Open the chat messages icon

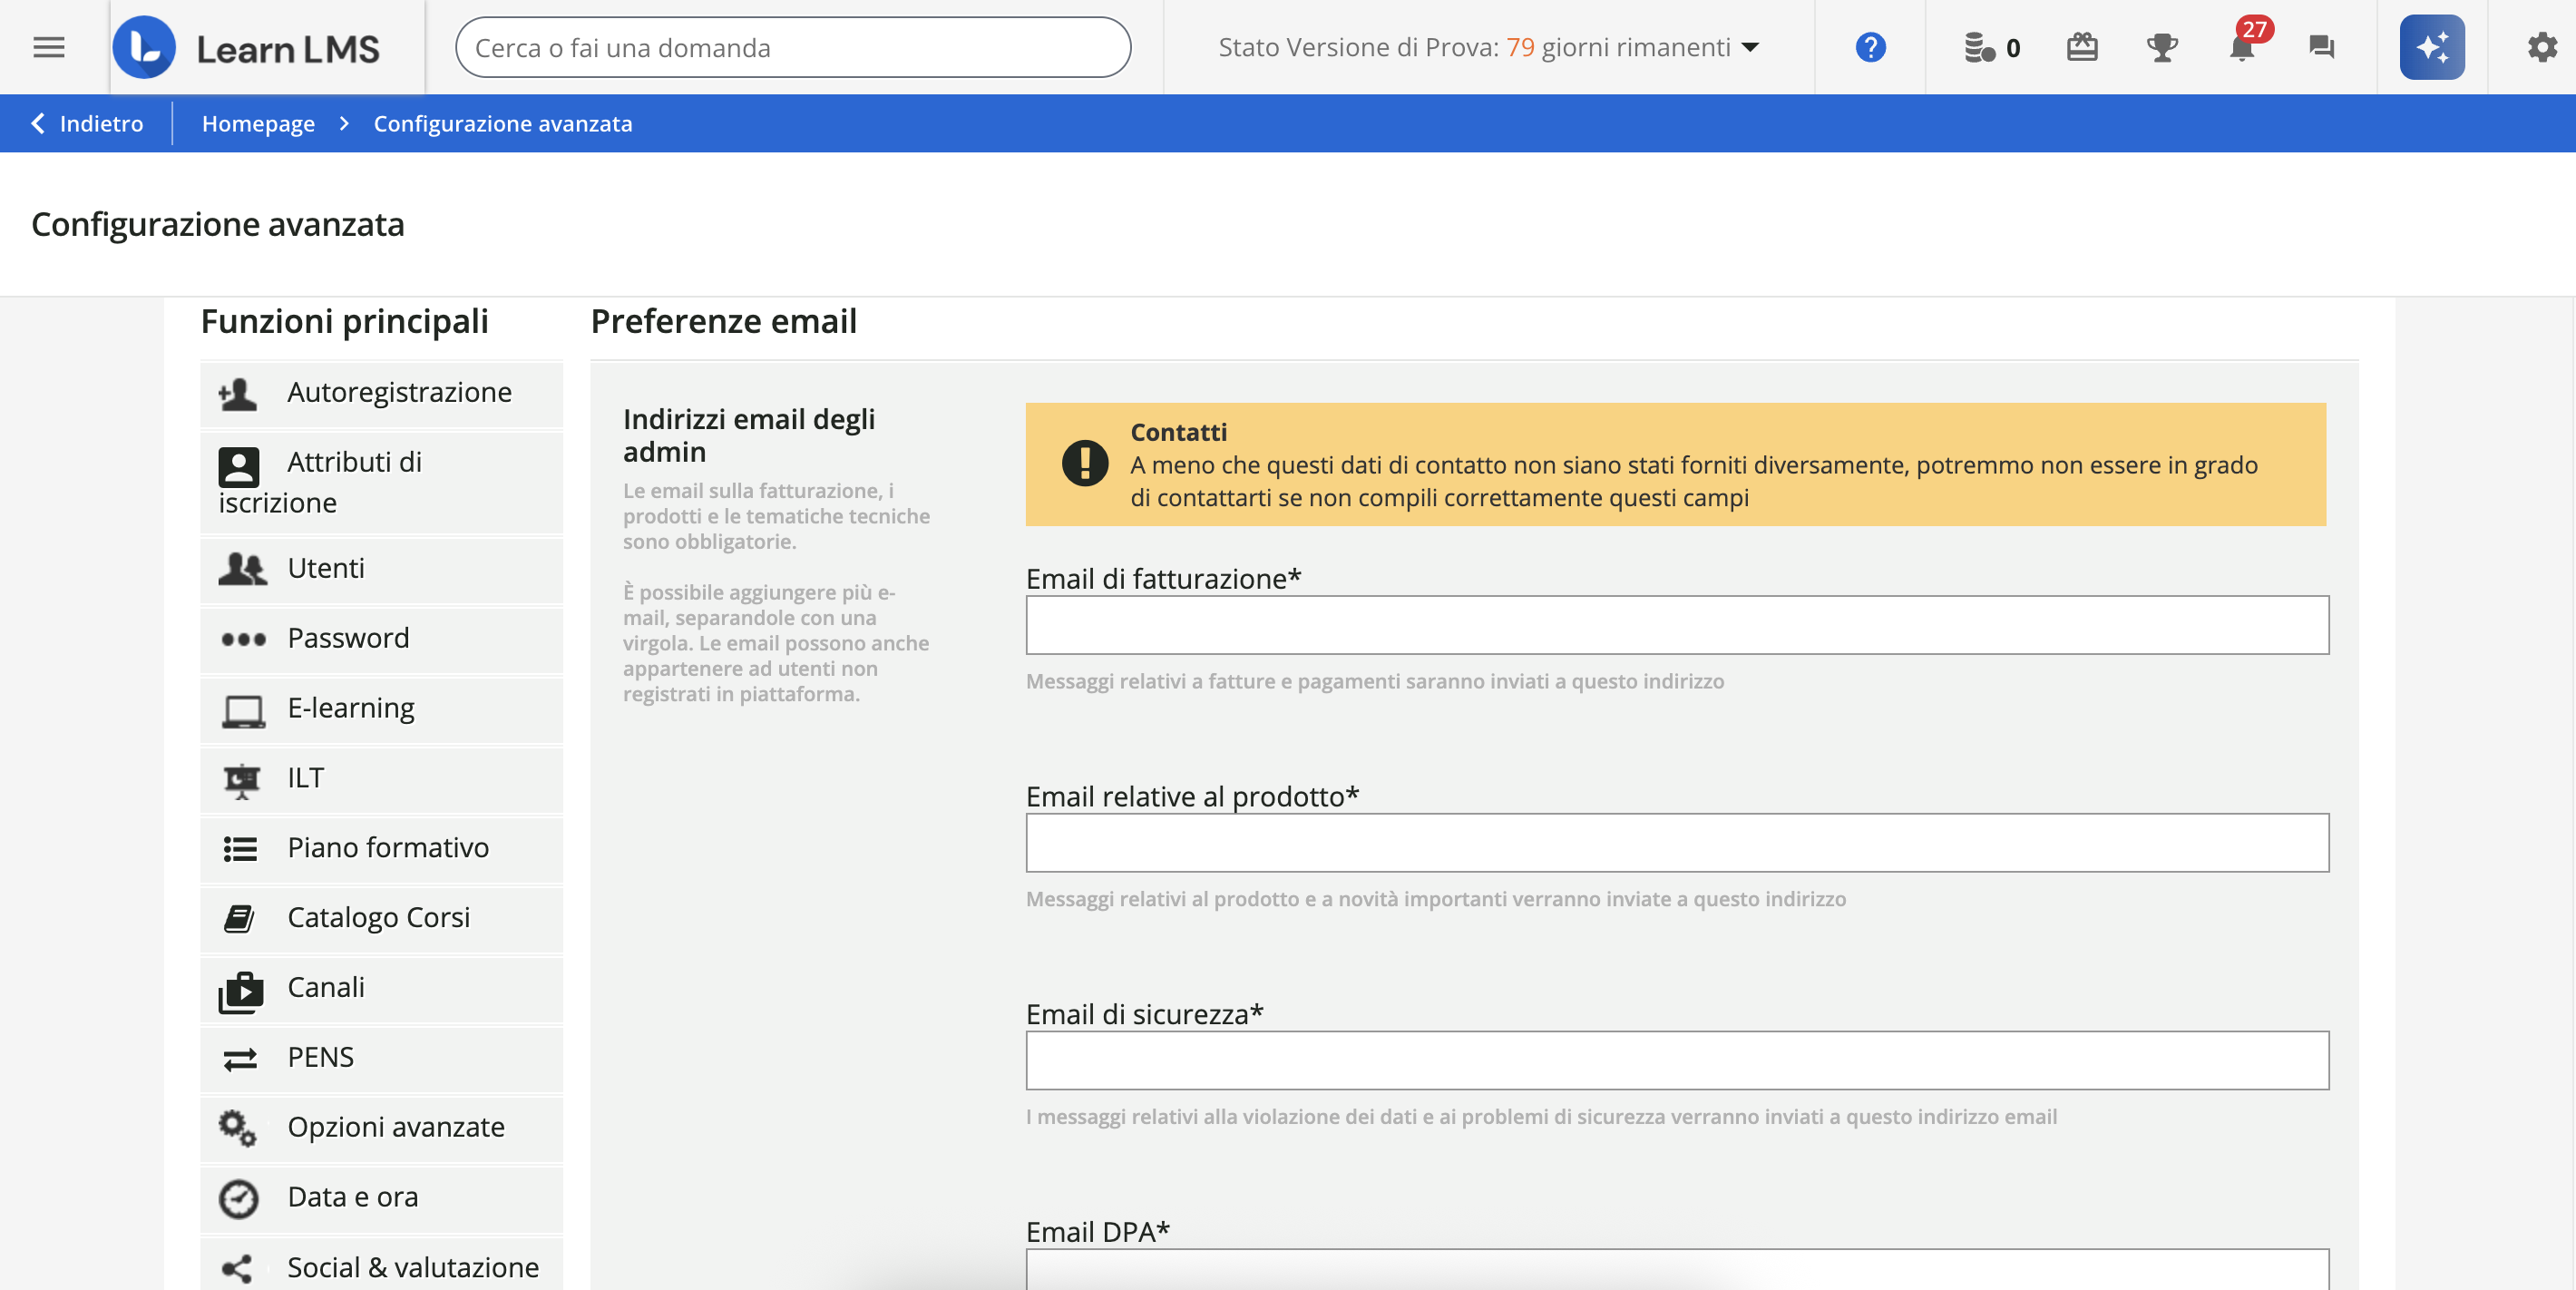[x=2321, y=47]
